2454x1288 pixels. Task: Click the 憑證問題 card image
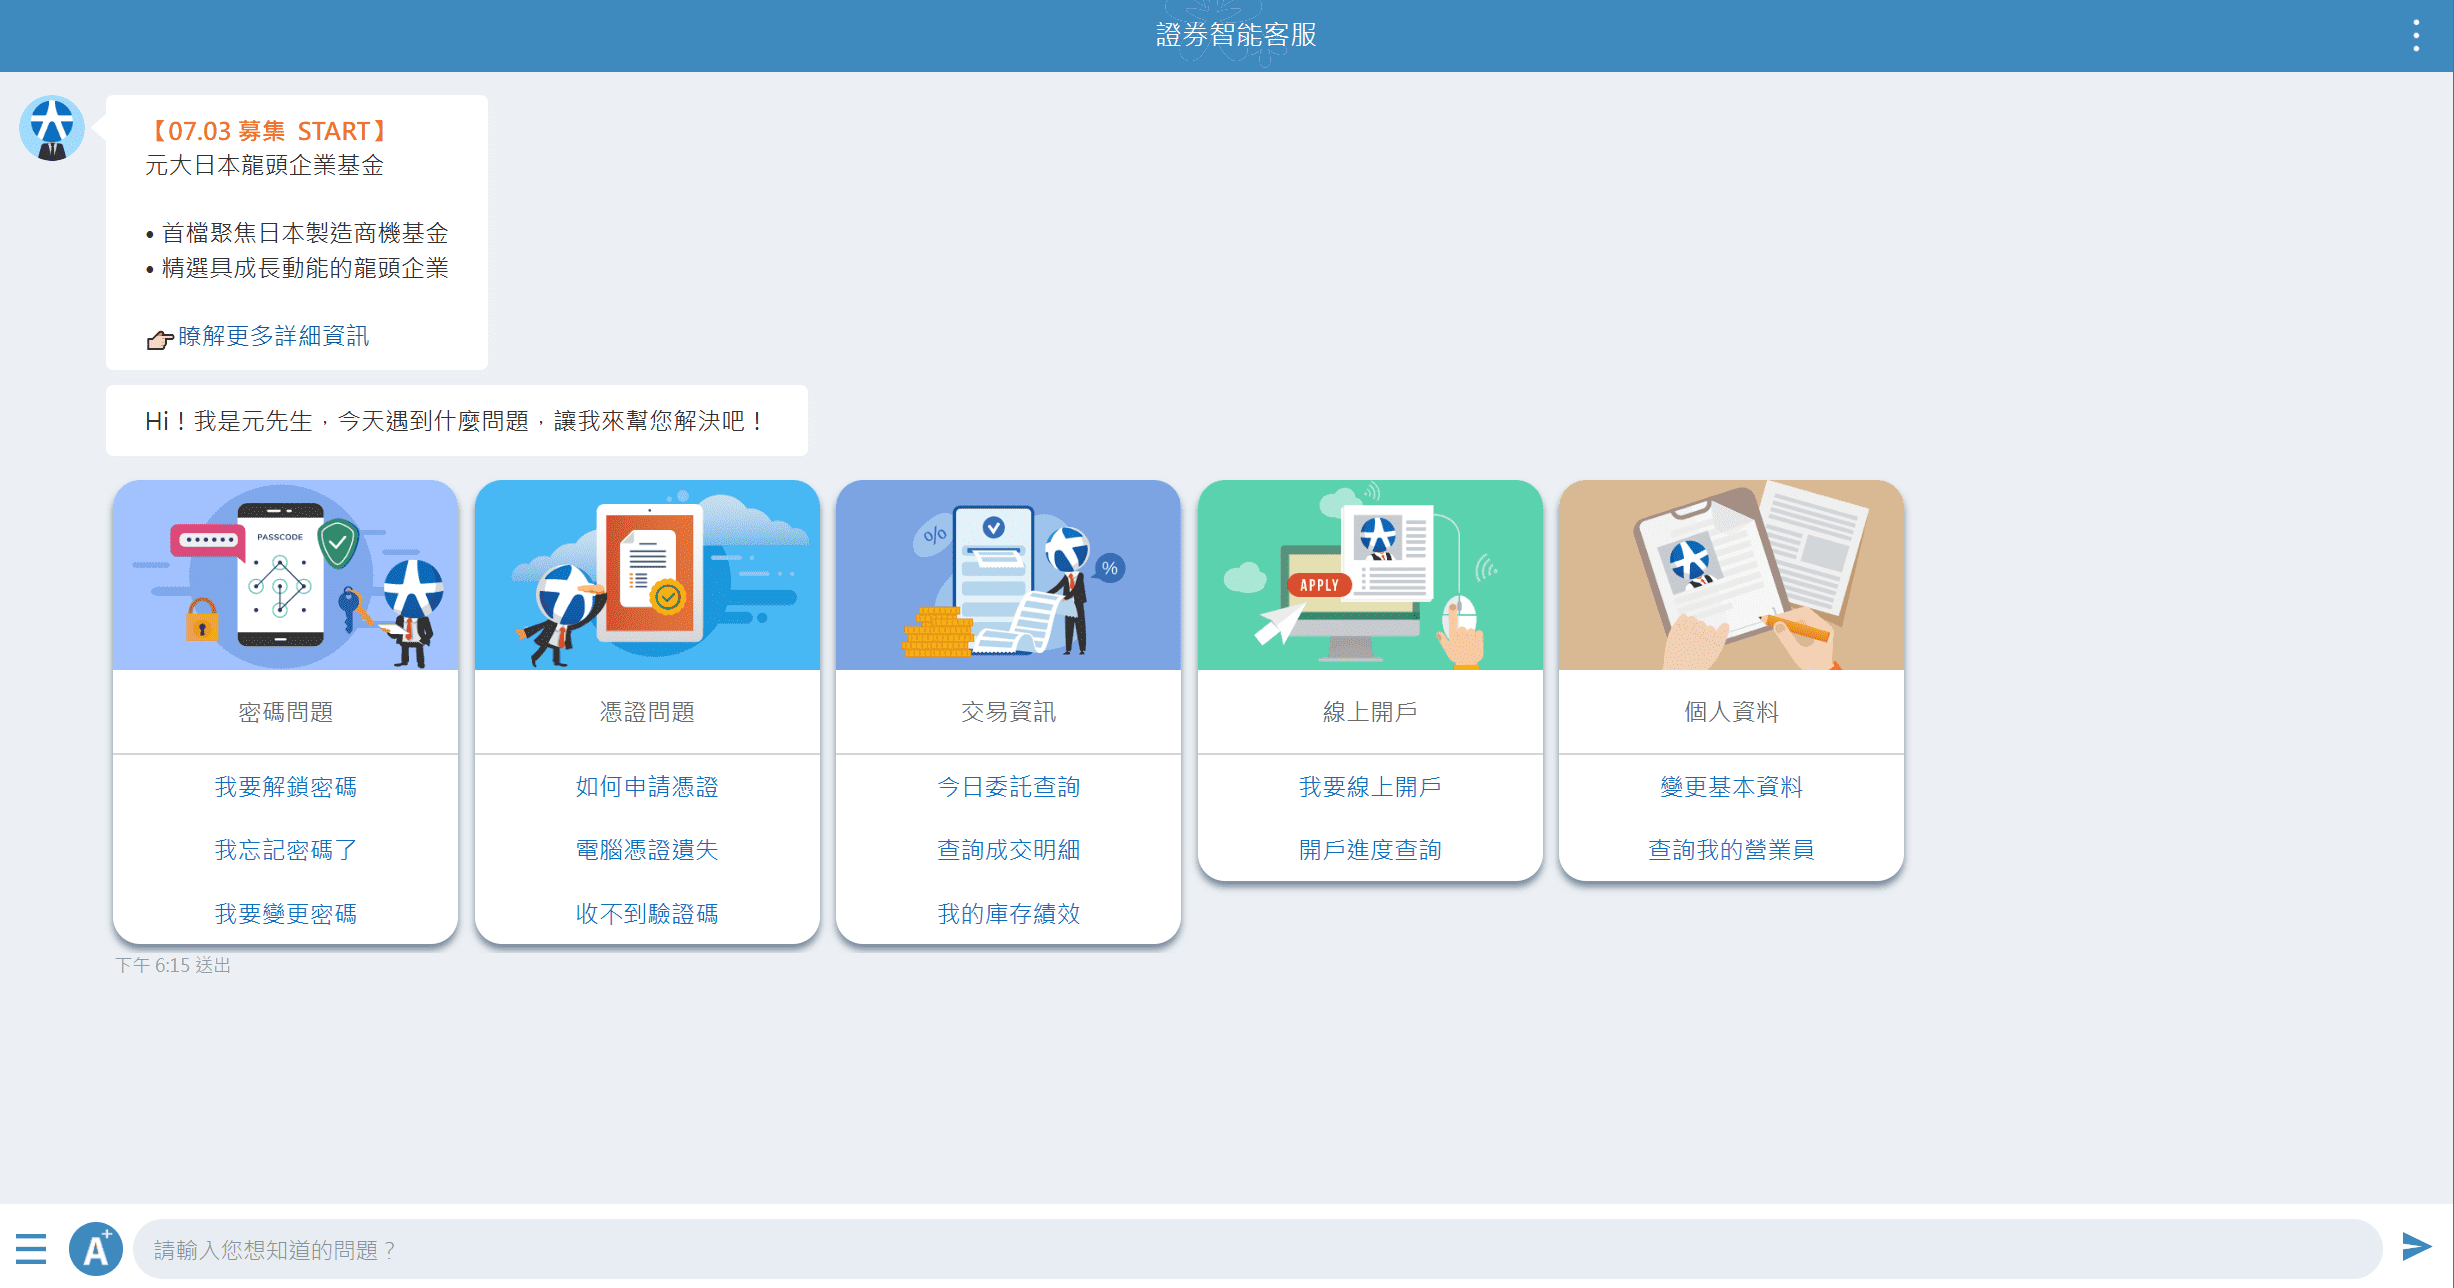click(647, 575)
